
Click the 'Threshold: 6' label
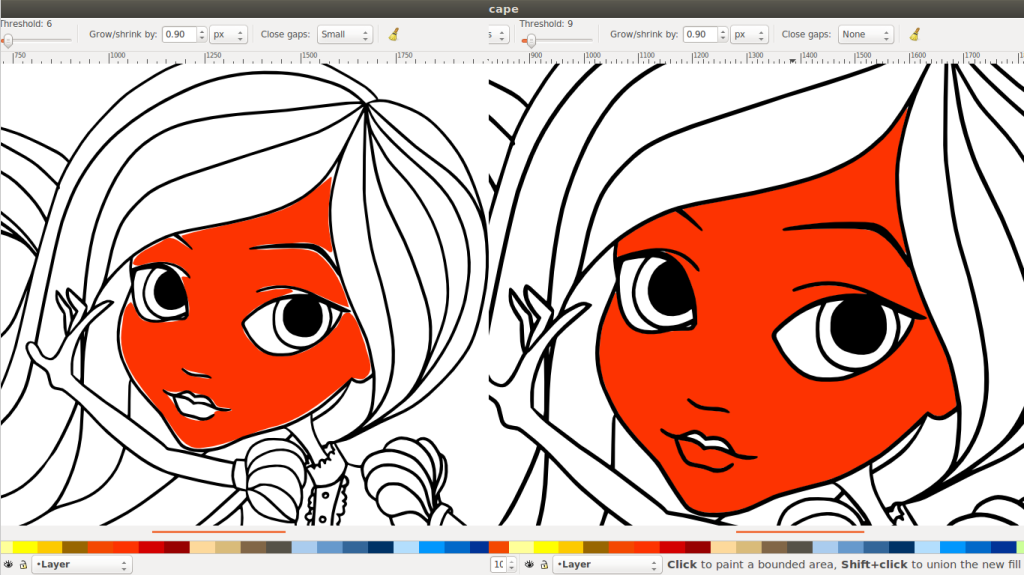tap(26, 24)
